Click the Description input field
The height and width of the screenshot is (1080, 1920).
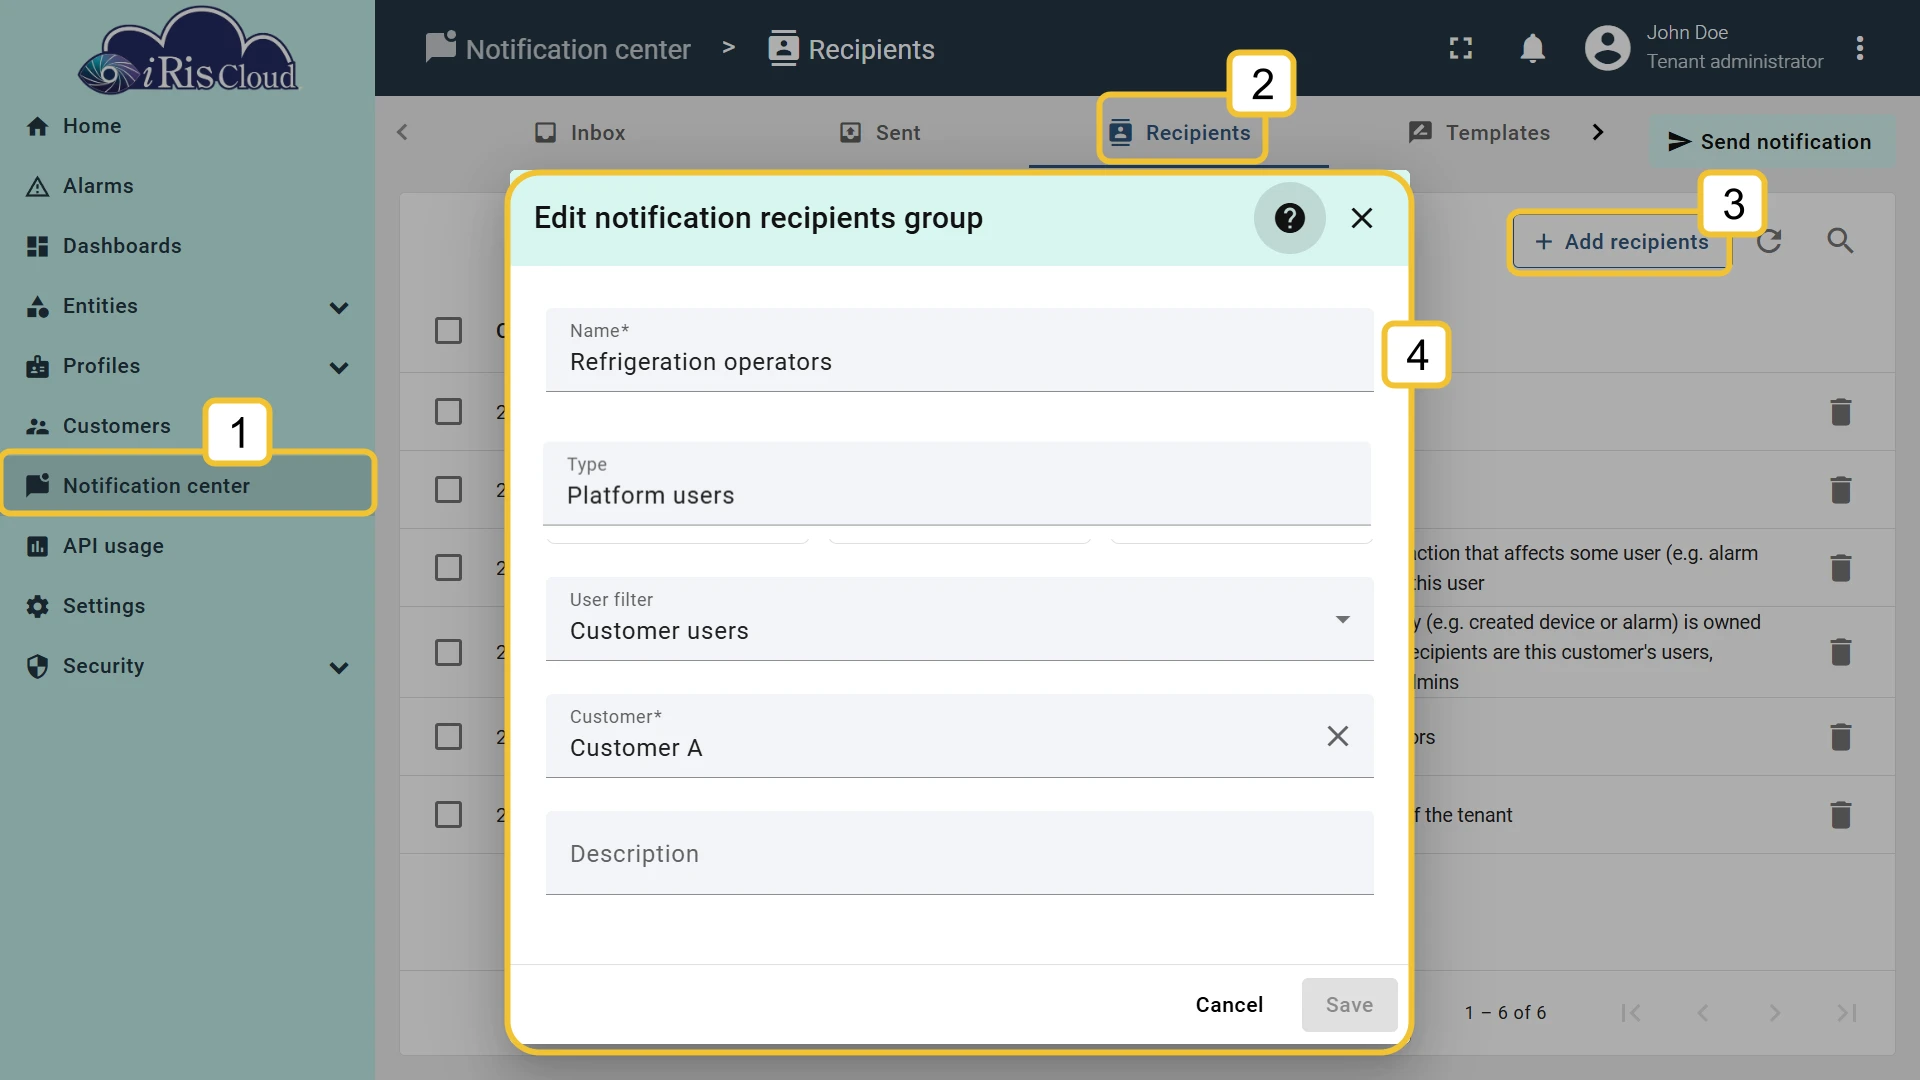pyautogui.click(x=959, y=853)
